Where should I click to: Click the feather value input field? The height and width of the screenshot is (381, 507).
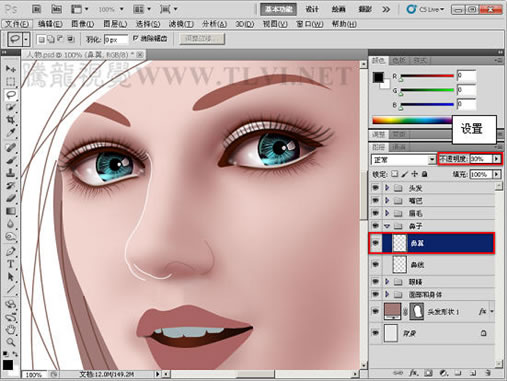tap(116, 39)
